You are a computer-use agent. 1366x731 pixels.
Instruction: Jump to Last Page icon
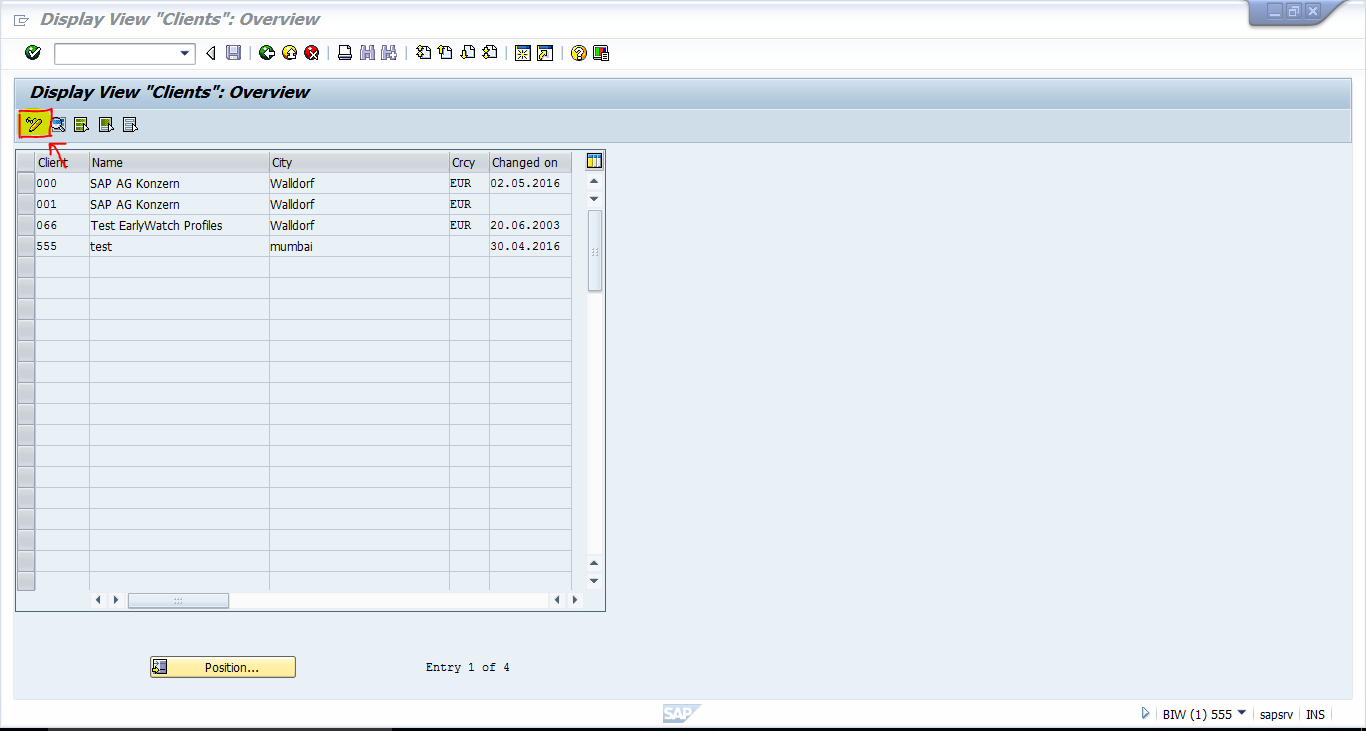coord(489,53)
